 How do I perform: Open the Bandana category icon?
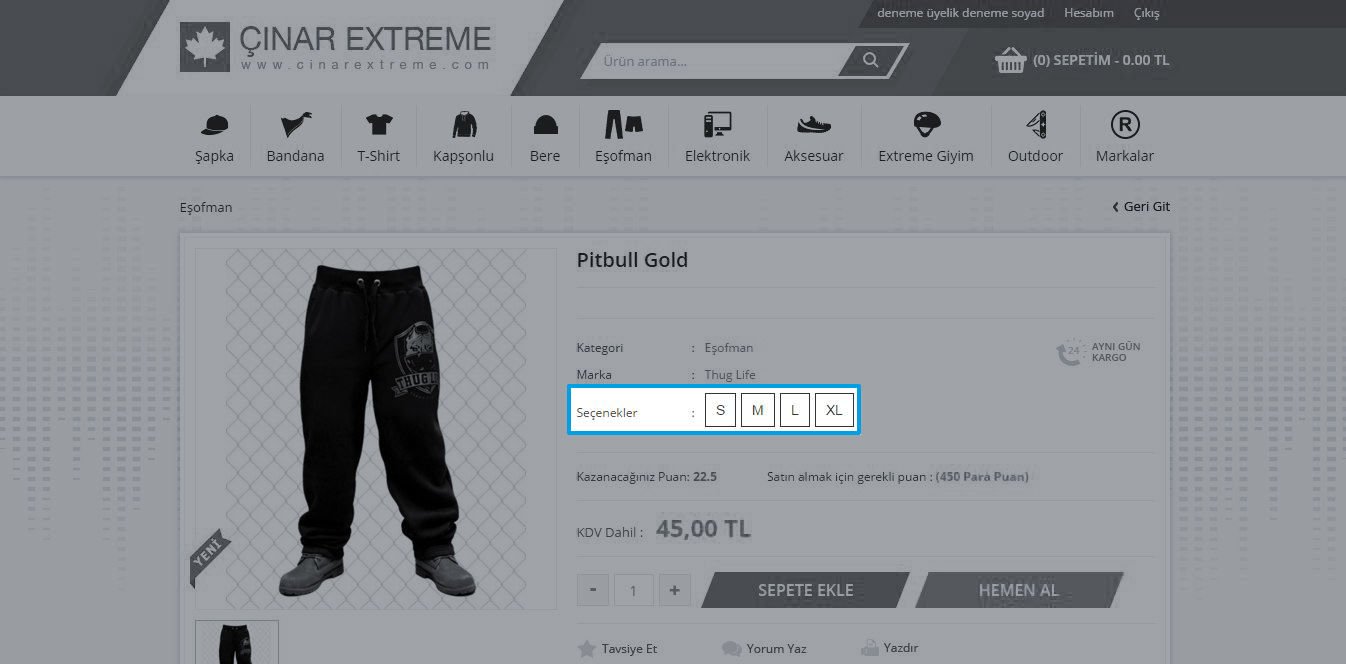click(296, 125)
